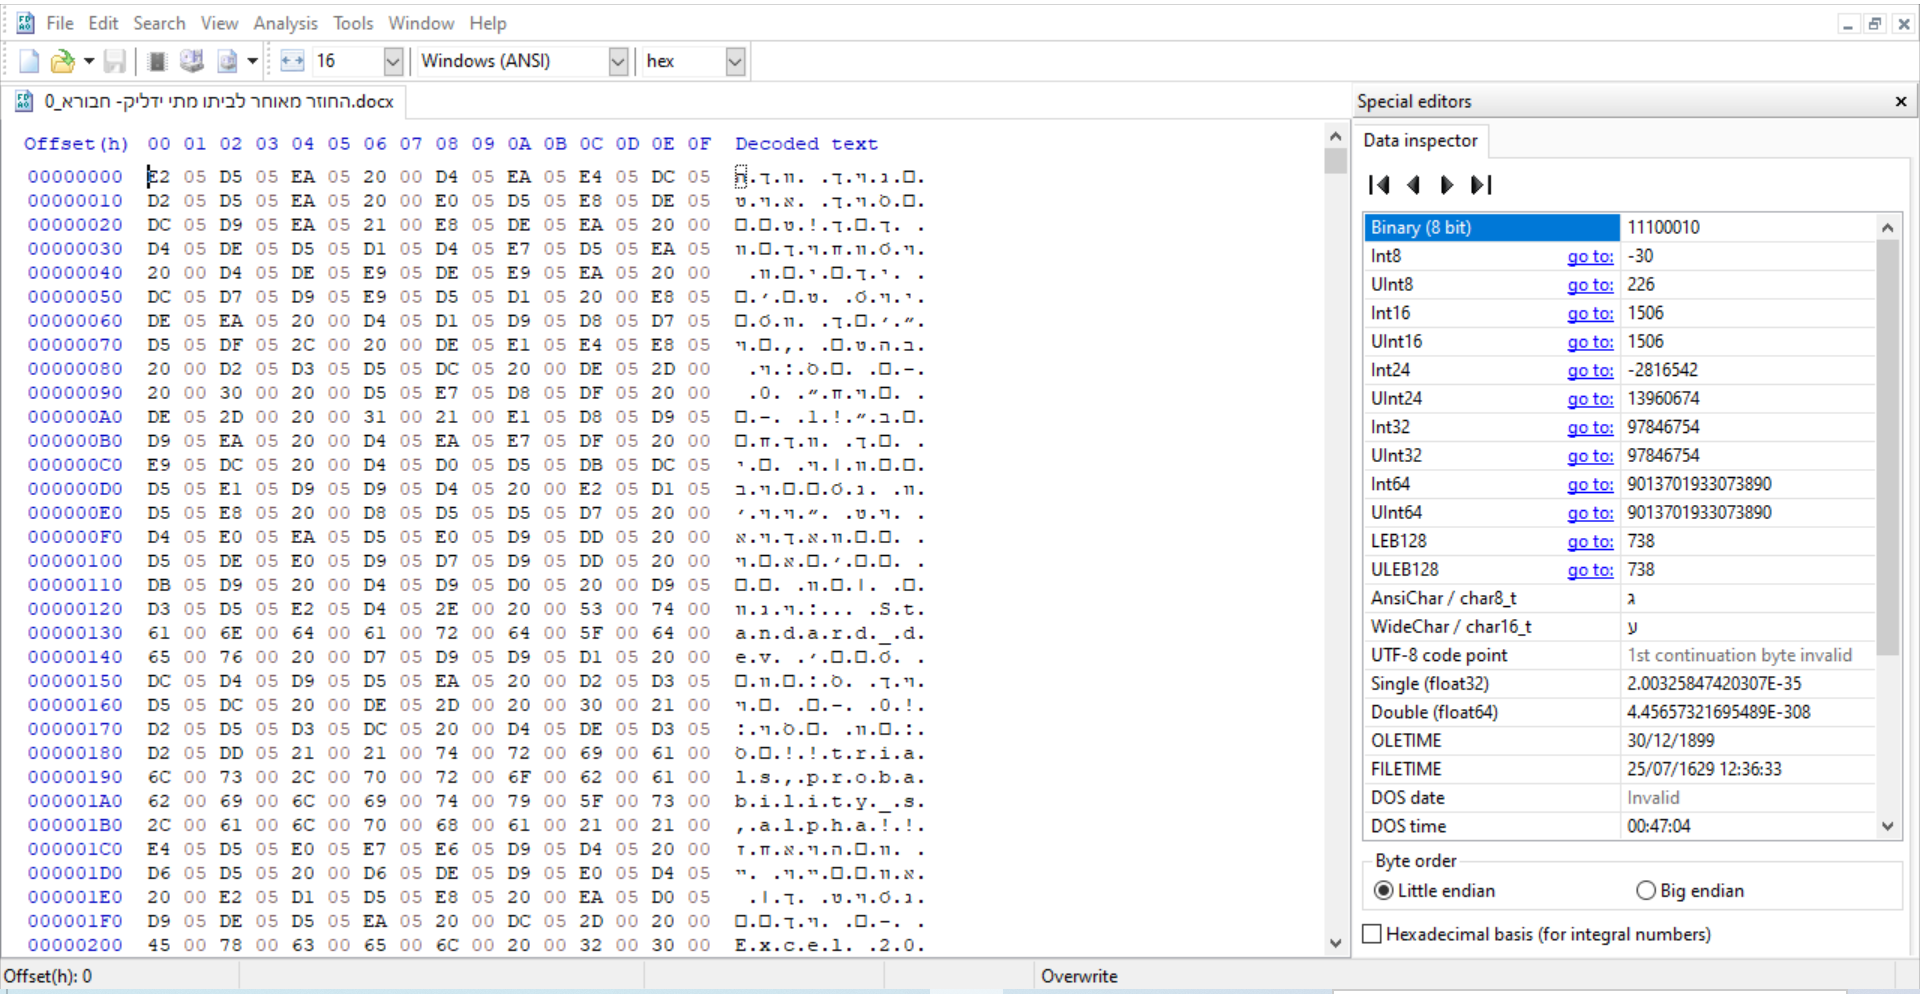
Task: Click the Overwrite mode status bar entry
Action: (x=1079, y=976)
